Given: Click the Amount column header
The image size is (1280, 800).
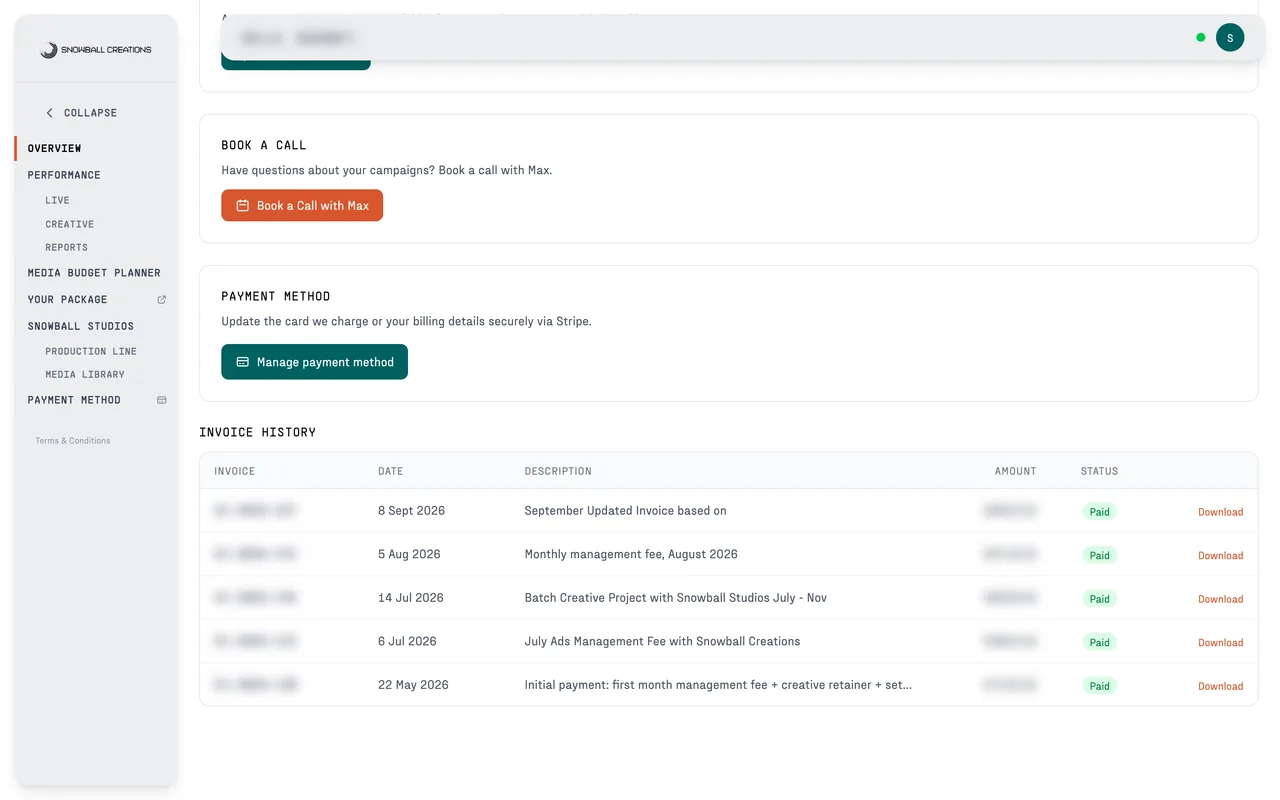Looking at the screenshot, I should tap(1015, 471).
